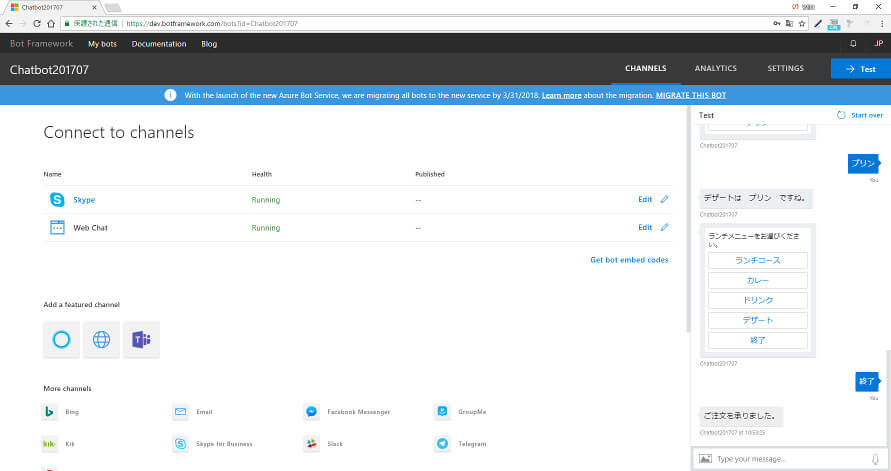Select the Email channel icon
The height and width of the screenshot is (471, 891).
[x=181, y=411]
